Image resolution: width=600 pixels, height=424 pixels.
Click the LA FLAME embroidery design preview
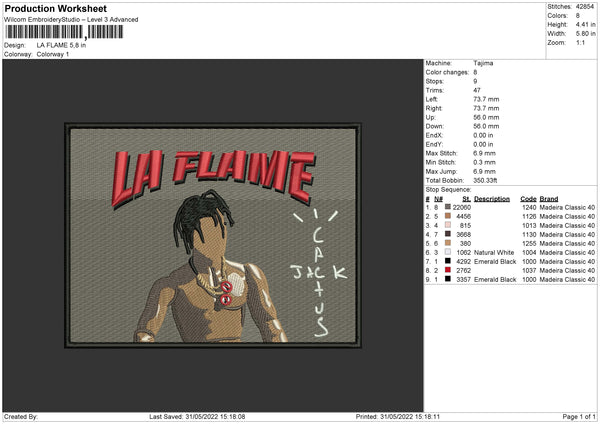coord(213,235)
